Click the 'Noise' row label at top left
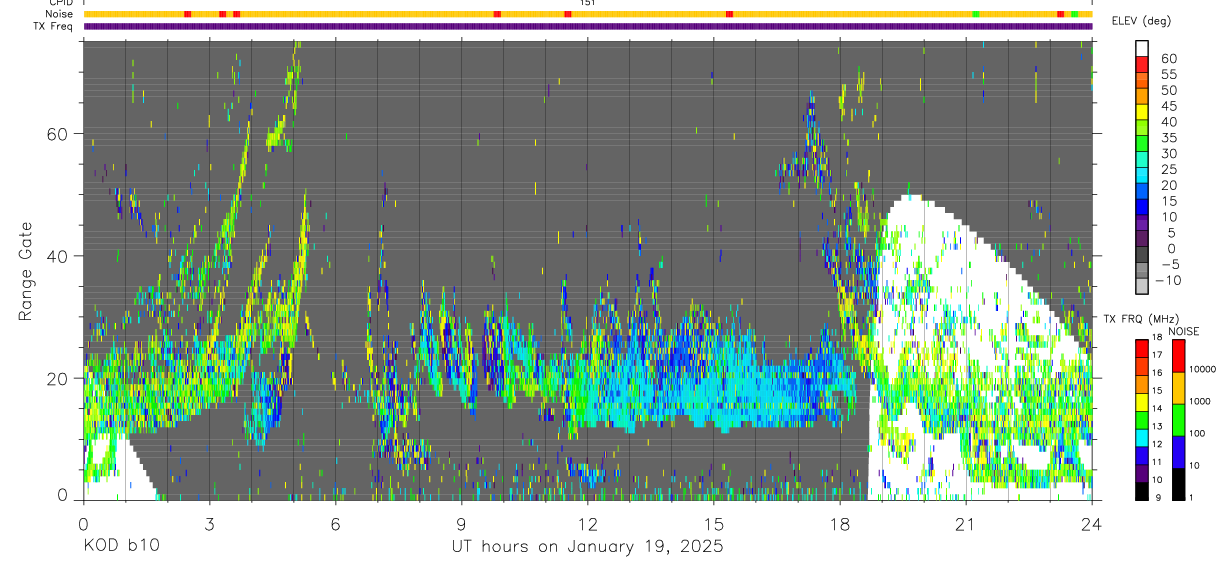The height and width of the screenshot is (567, 1228). 58,14
